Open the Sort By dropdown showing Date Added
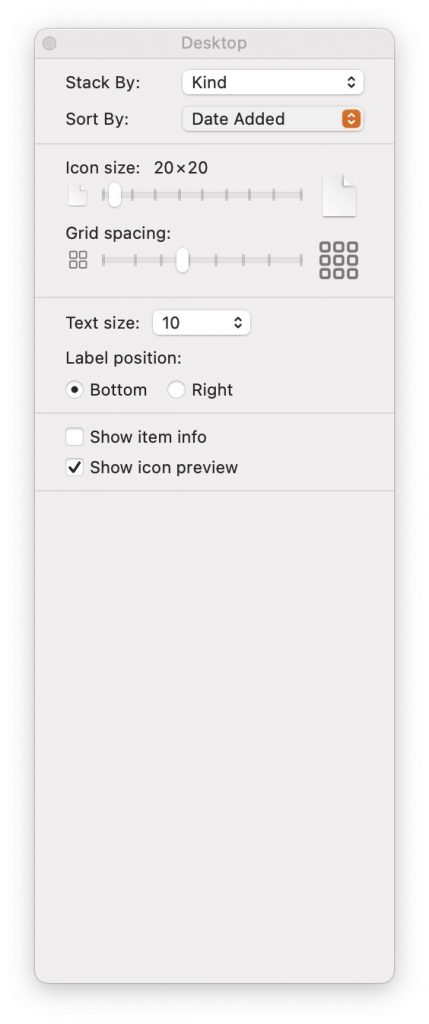 pyautogui.click(x=273, y=119)
